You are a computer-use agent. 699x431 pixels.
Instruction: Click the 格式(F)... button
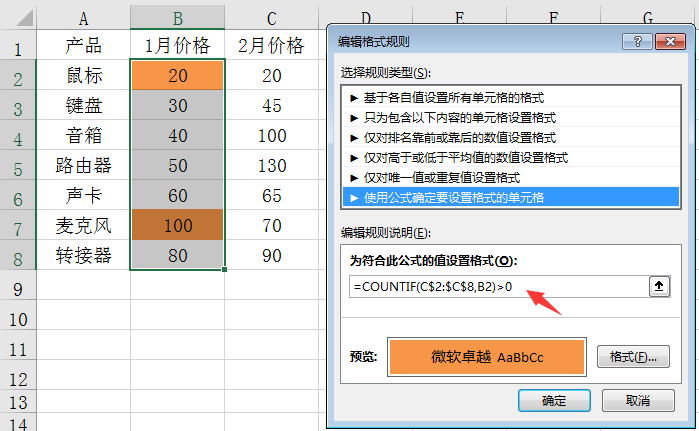click(x=633, y=357)
